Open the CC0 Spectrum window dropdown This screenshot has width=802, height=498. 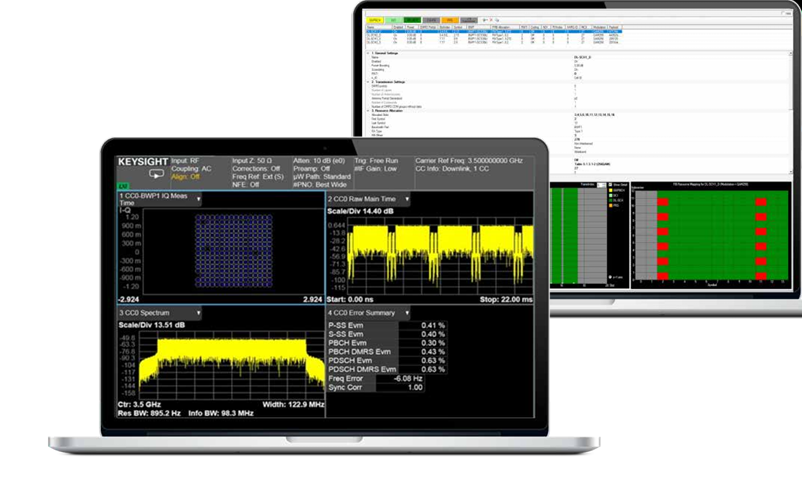click(198, 313)
